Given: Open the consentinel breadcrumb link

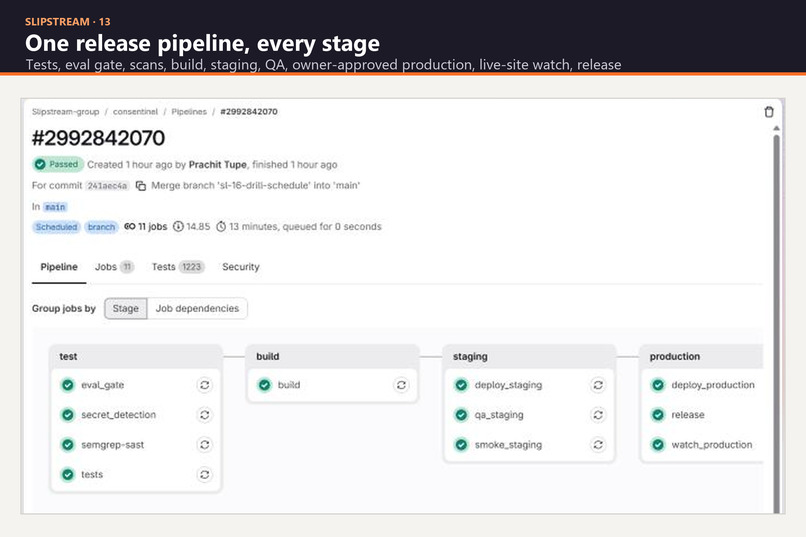Looking at the screenshot, I should 135,112.
